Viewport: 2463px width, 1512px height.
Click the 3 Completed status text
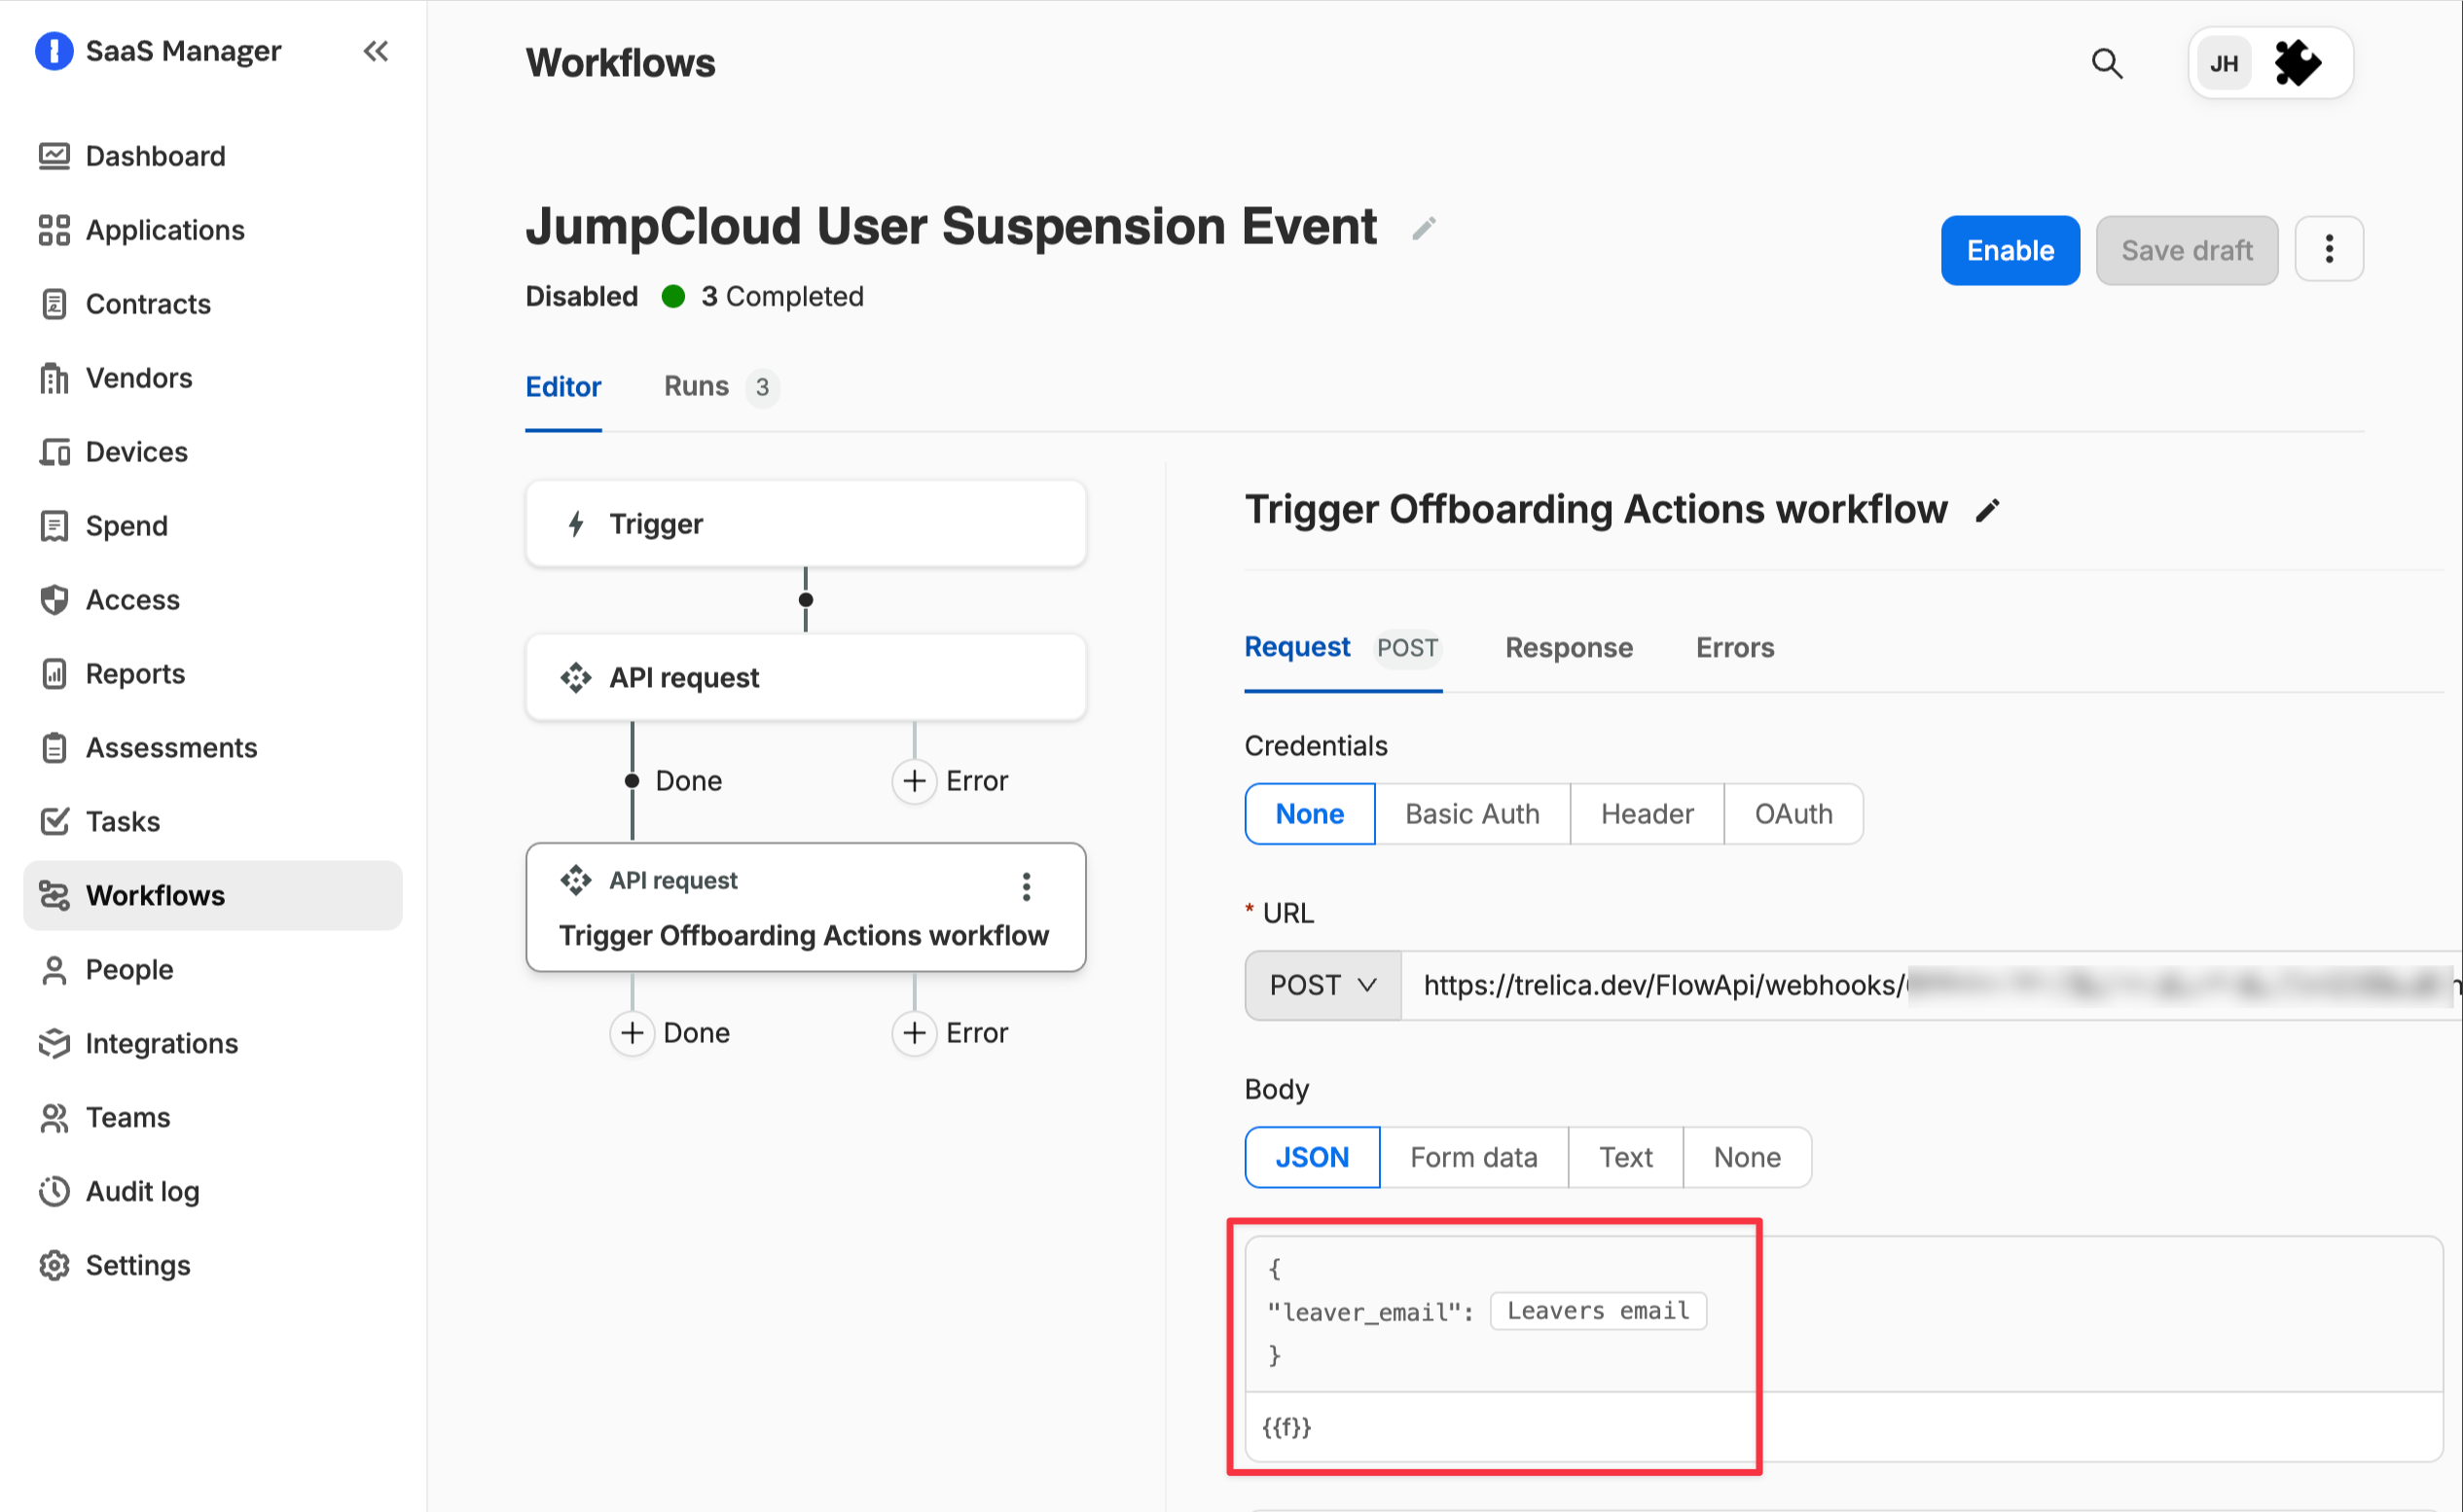(x=782, y=297)
